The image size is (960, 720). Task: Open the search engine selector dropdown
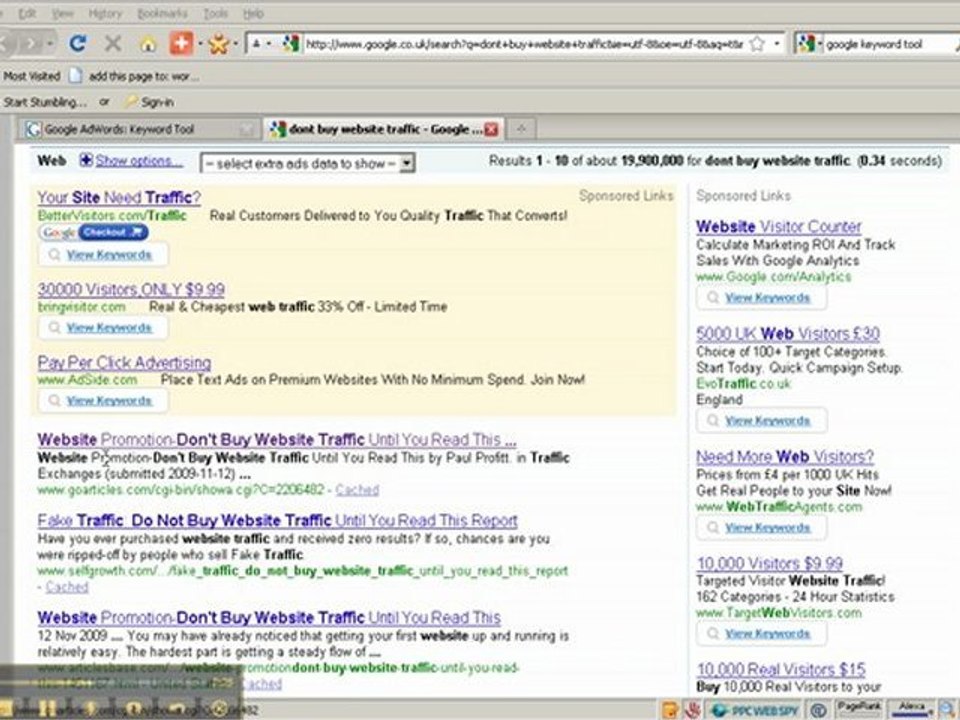(x=819, y=43)
